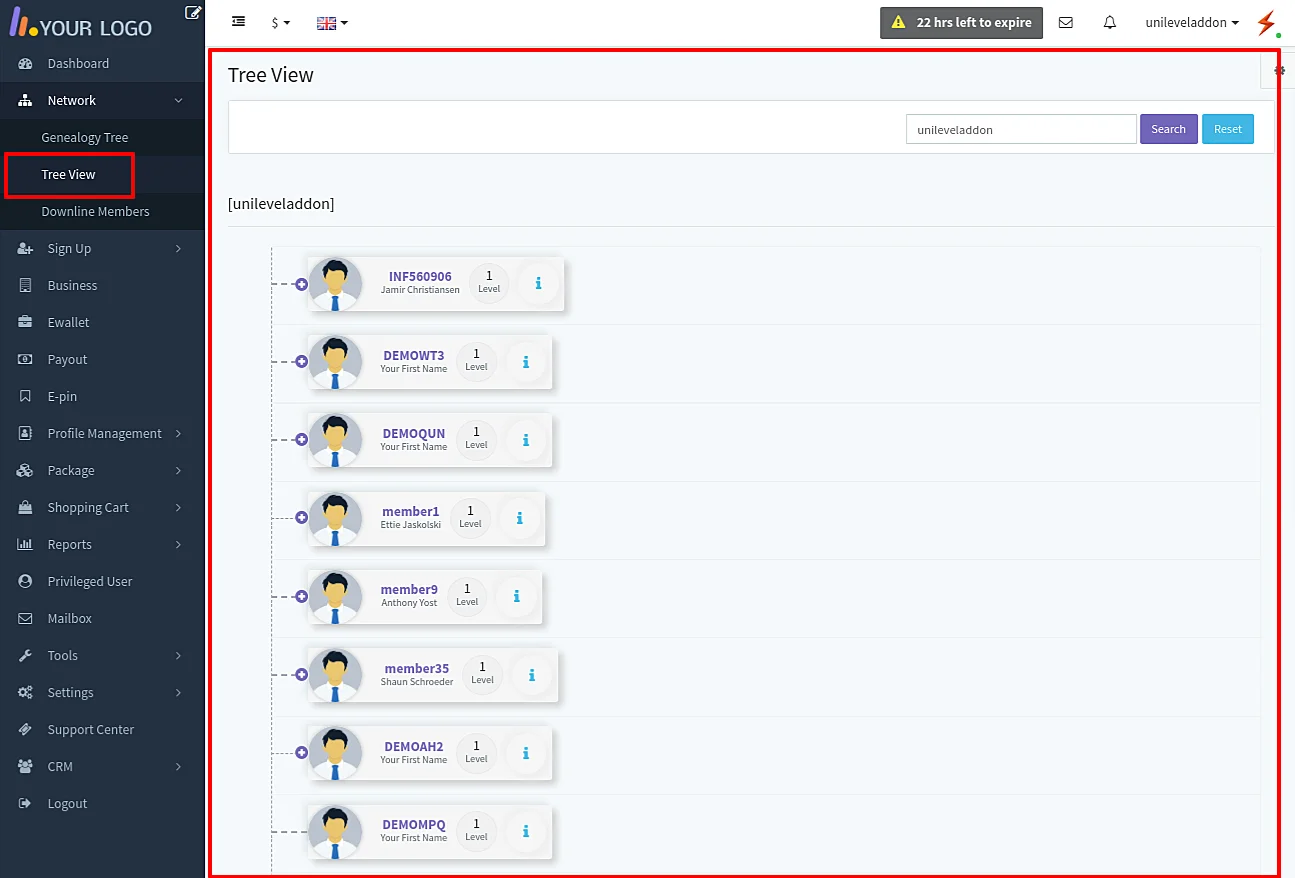
Task: Open the unileveladdon user dropdown
Action: 1192,22
